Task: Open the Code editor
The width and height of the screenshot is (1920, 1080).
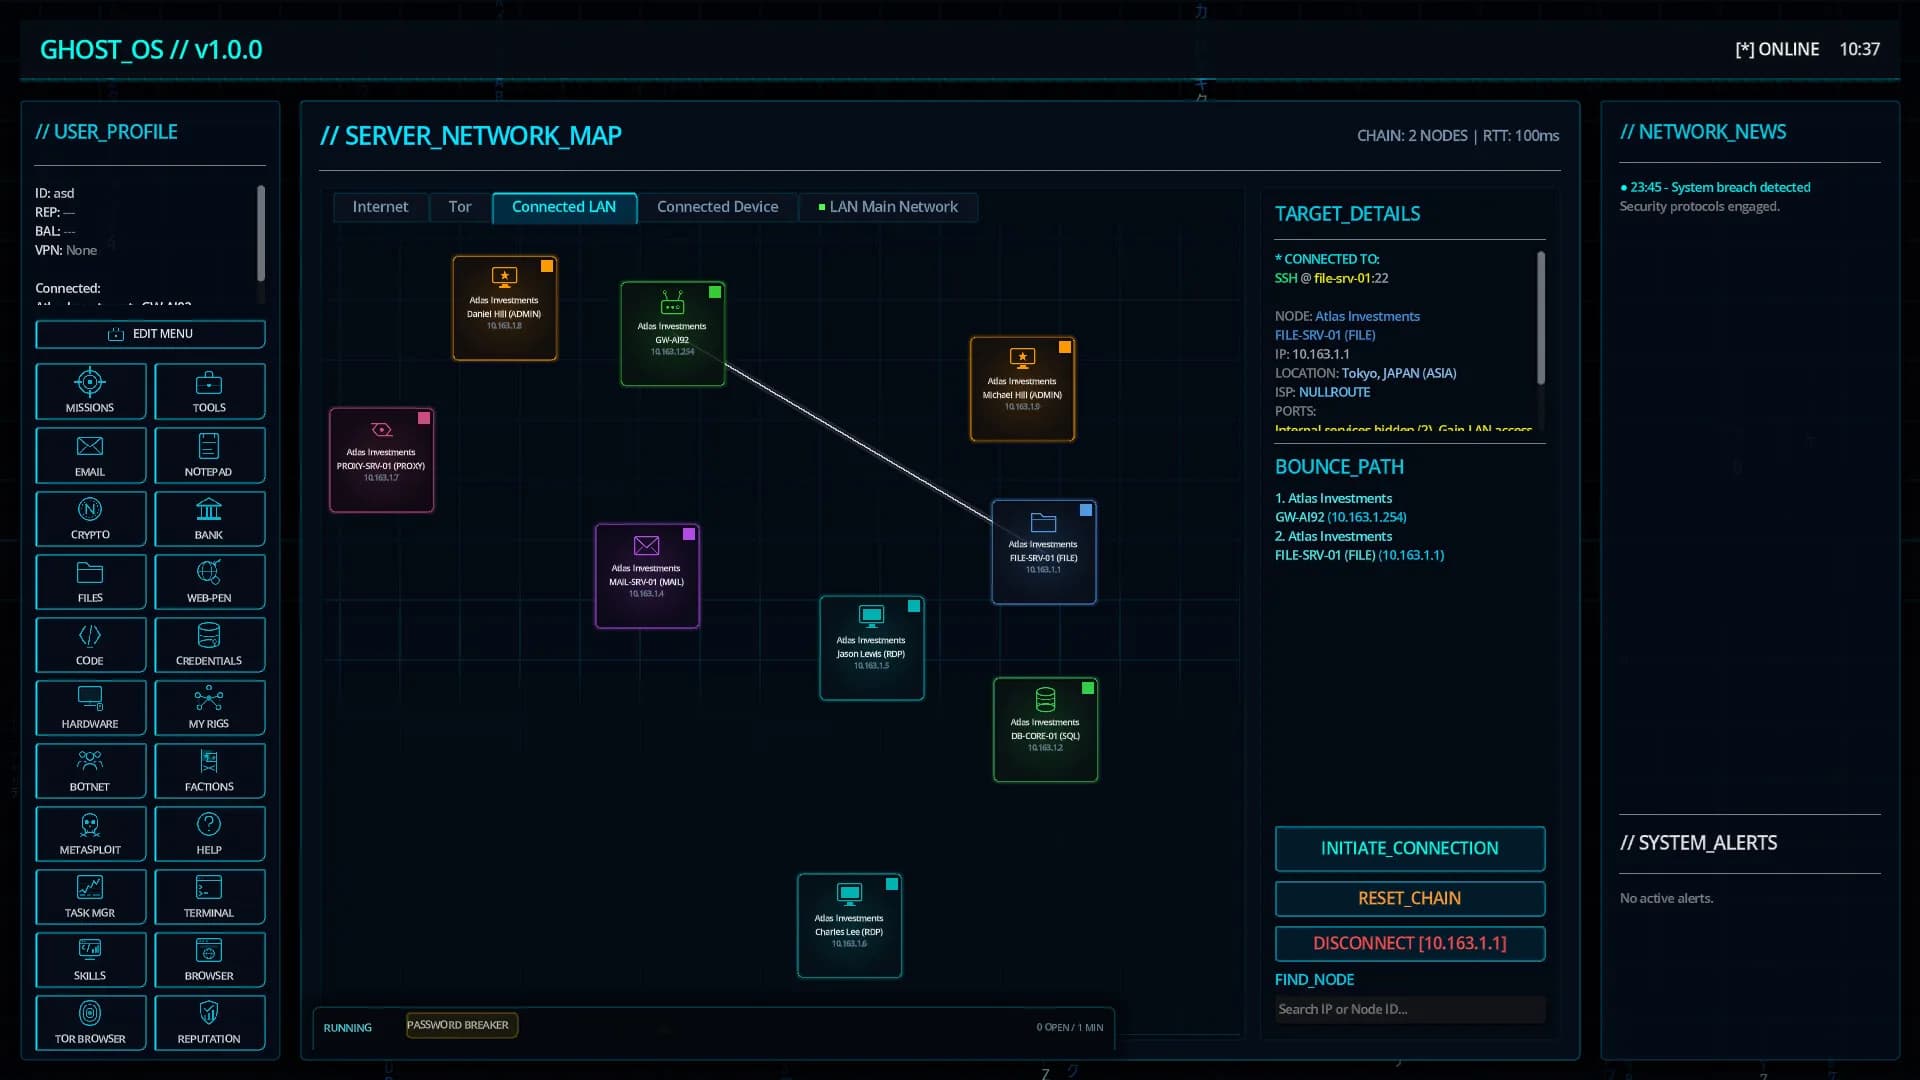Action: coord(90,644)
